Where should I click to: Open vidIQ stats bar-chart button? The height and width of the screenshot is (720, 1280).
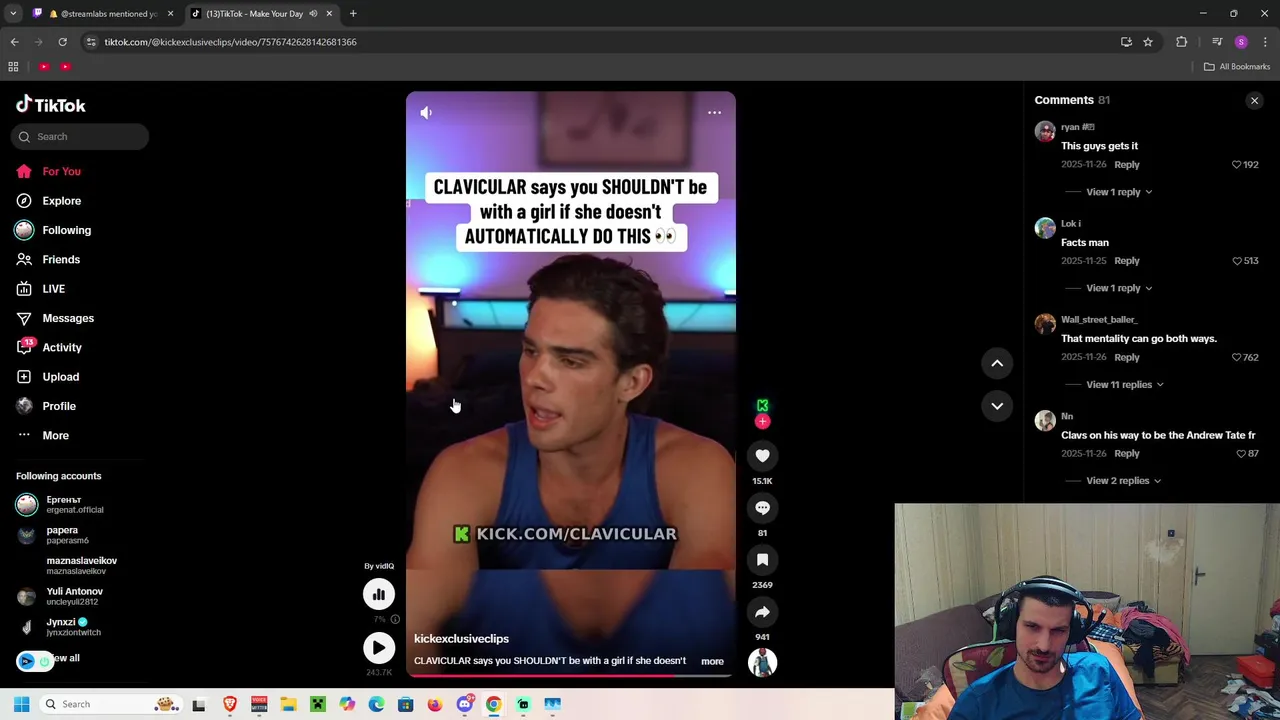click(379, 595)
